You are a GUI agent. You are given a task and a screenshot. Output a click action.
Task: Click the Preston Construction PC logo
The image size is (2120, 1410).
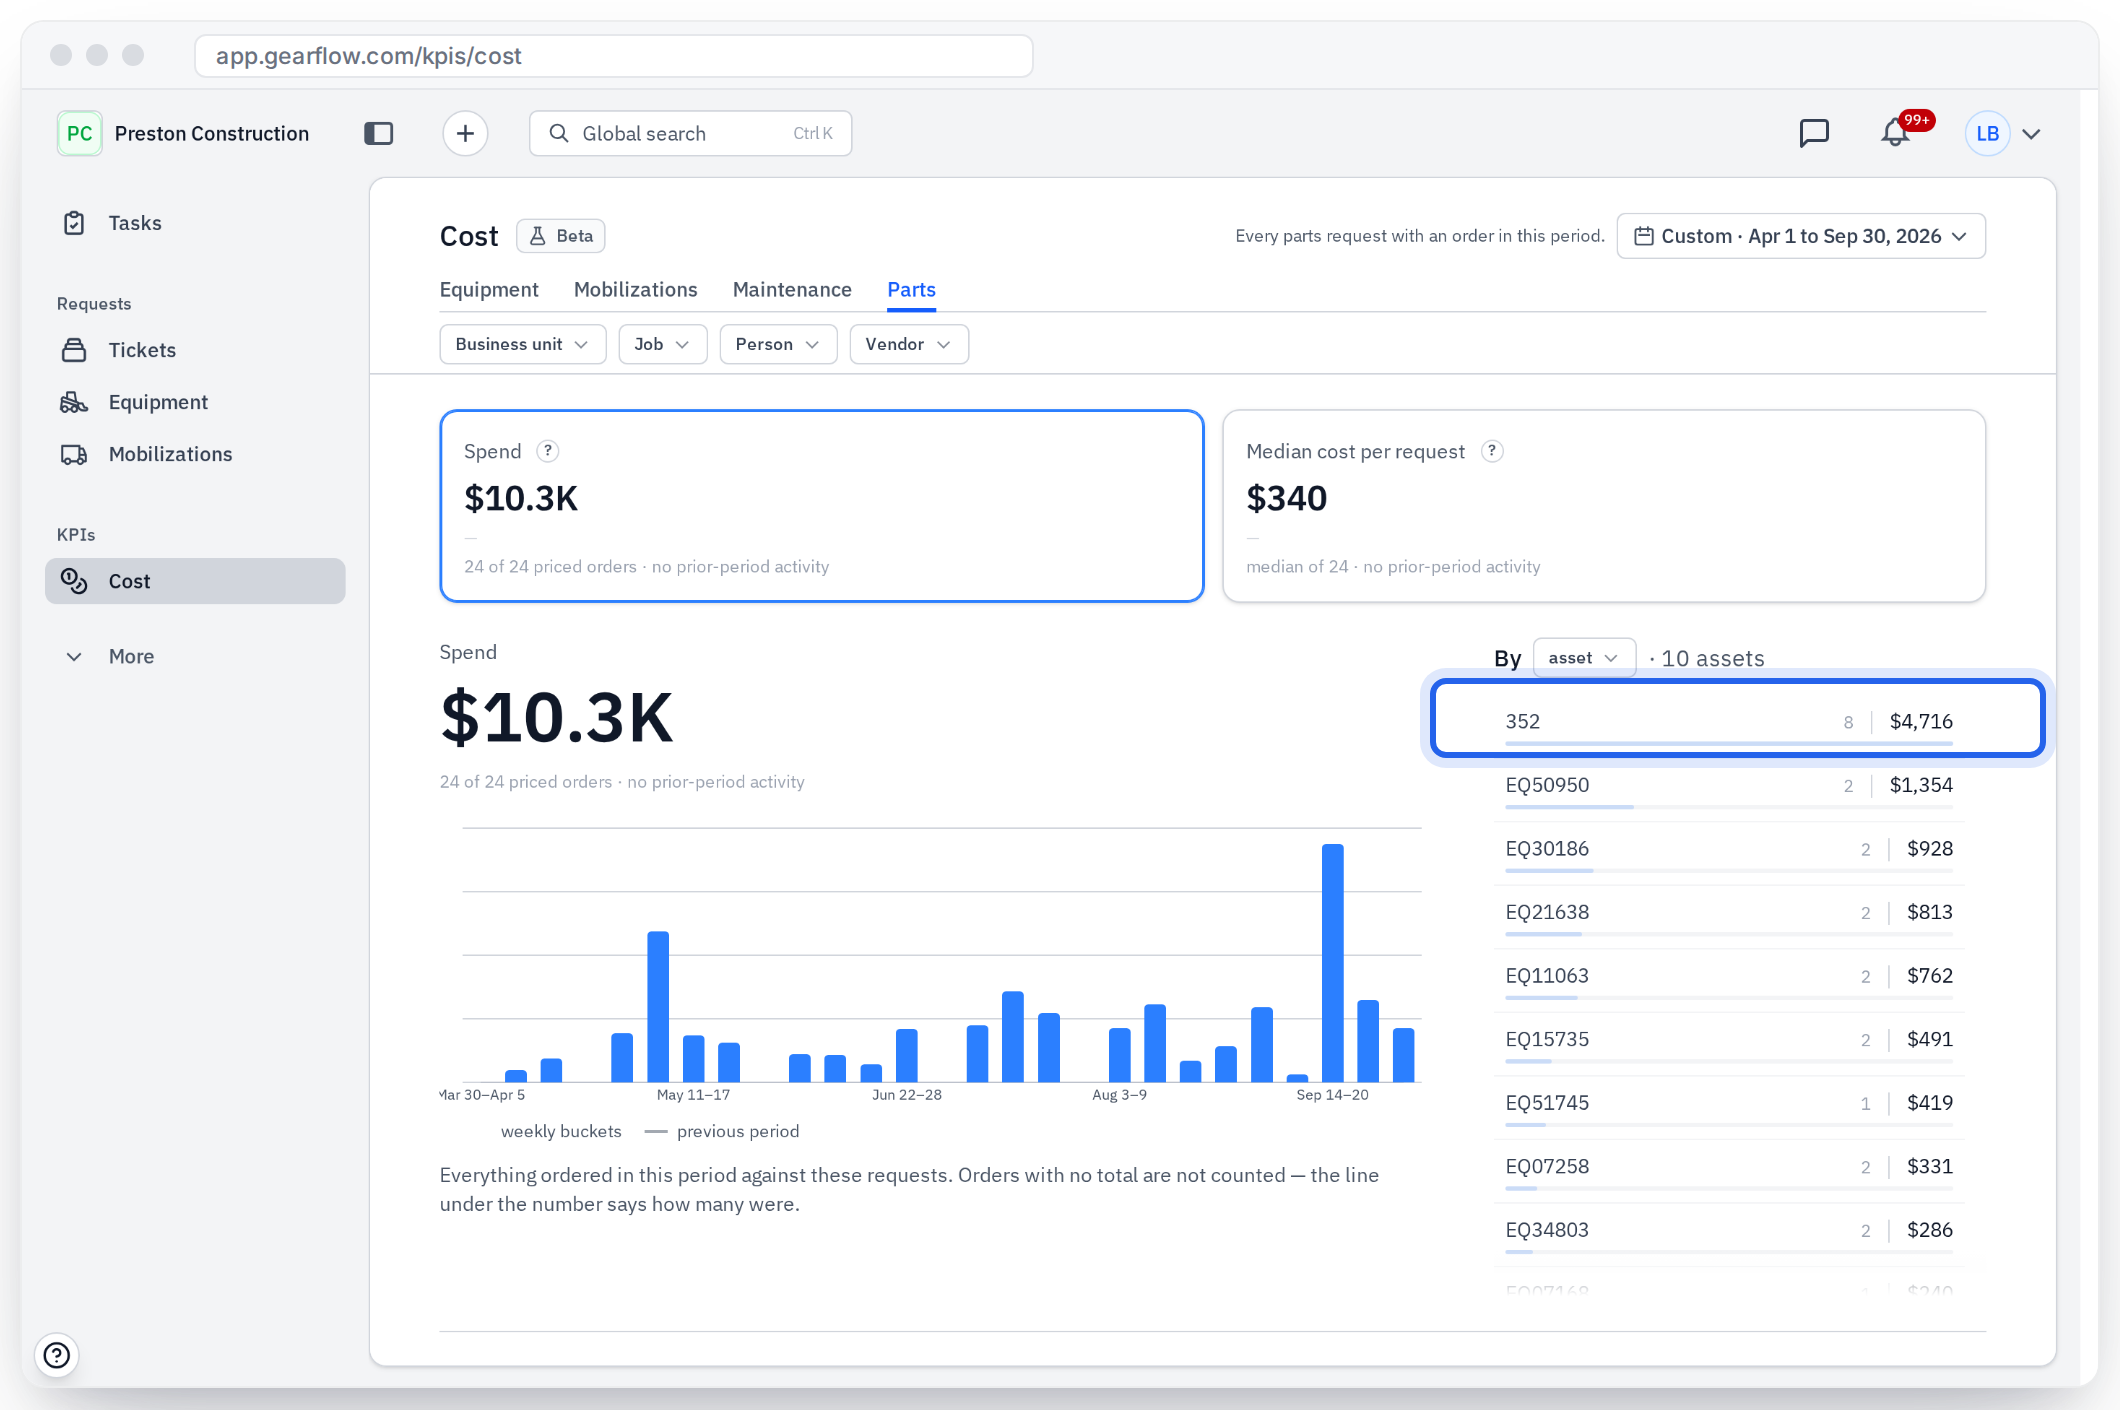pyautogui.click(x=79, y=133)
